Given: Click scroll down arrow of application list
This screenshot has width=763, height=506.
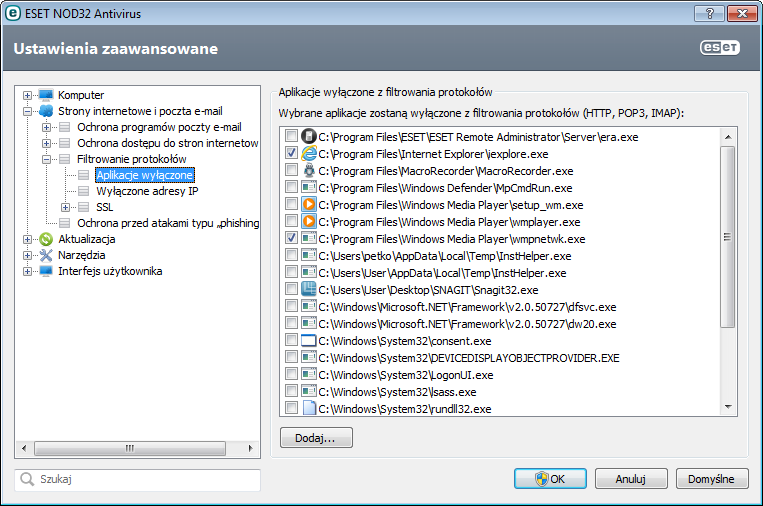Looking at the screenshot, I should pos(728,407).
